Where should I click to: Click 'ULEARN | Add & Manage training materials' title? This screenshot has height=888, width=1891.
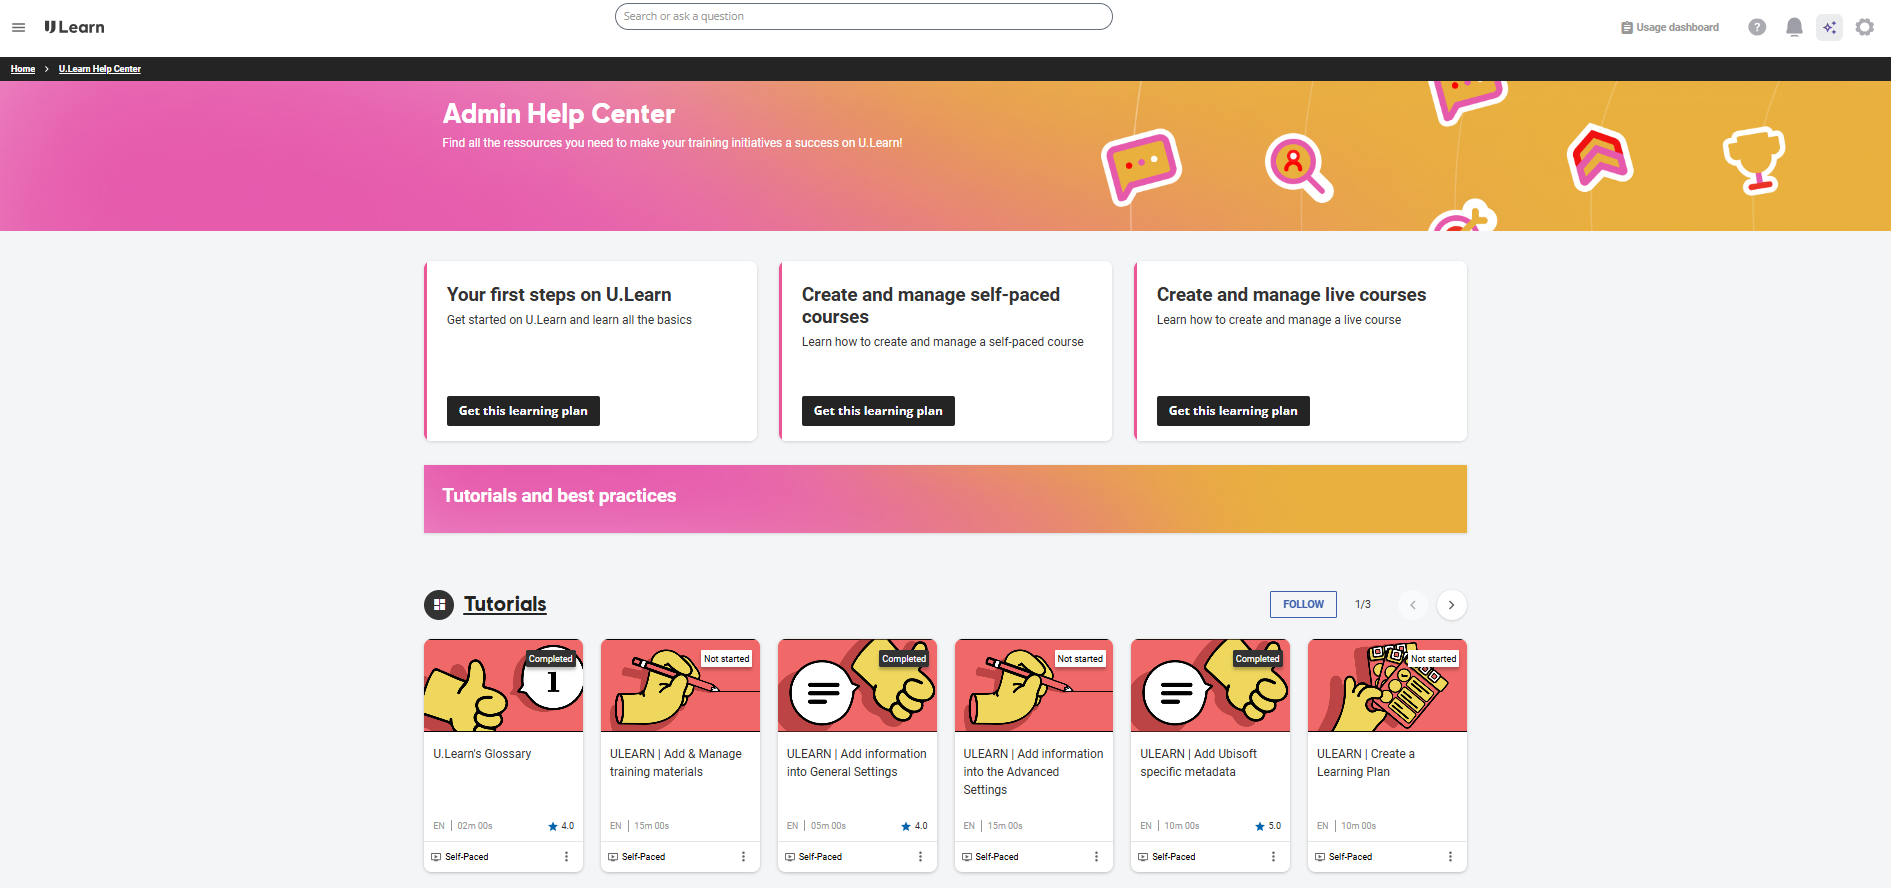[676, 763]
